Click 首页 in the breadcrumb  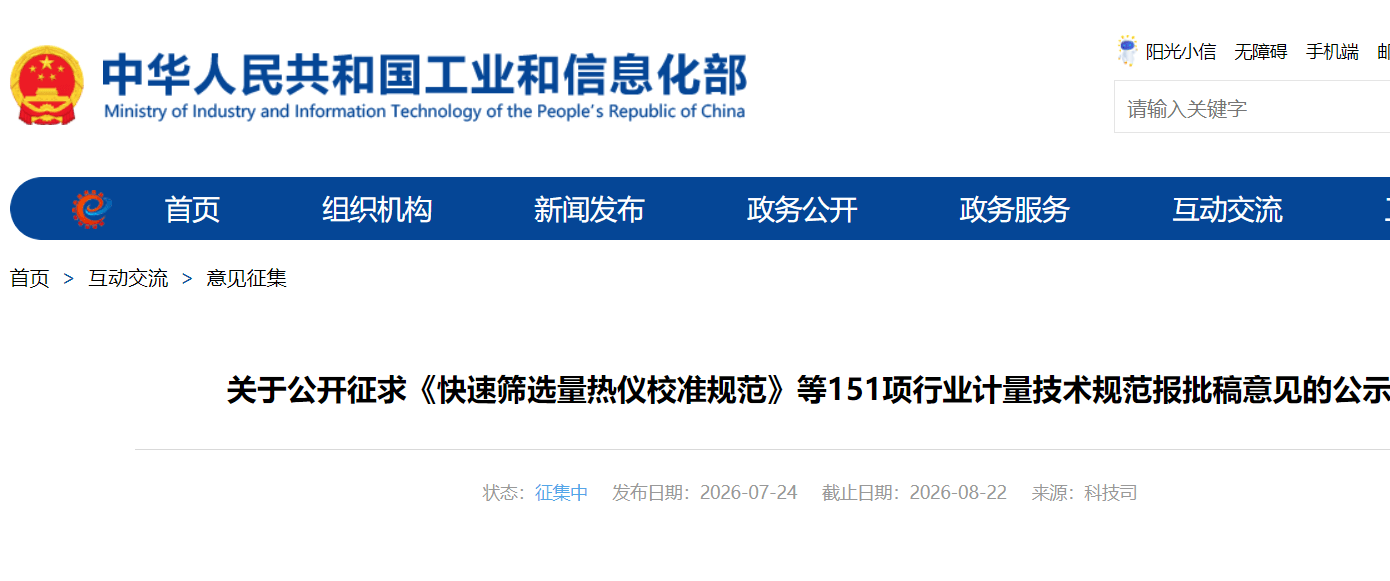[30, 278]
